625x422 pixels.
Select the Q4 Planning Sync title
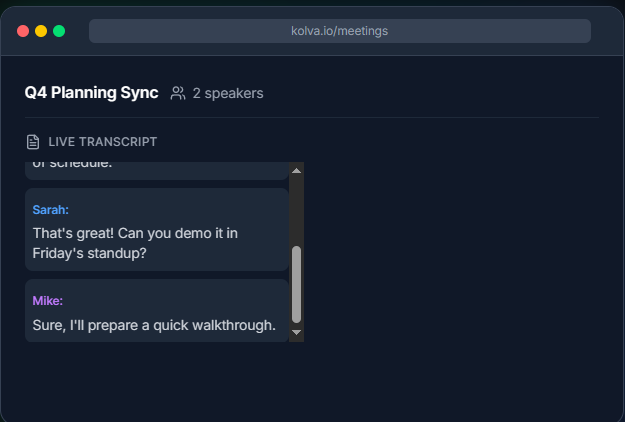91,93
